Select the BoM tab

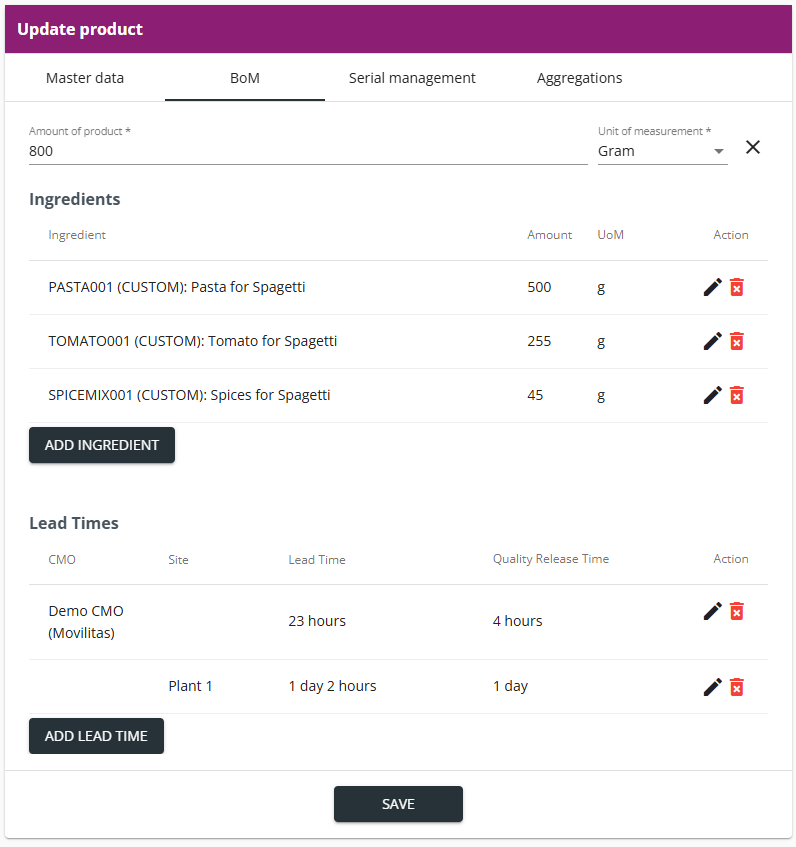coord(245,78)
